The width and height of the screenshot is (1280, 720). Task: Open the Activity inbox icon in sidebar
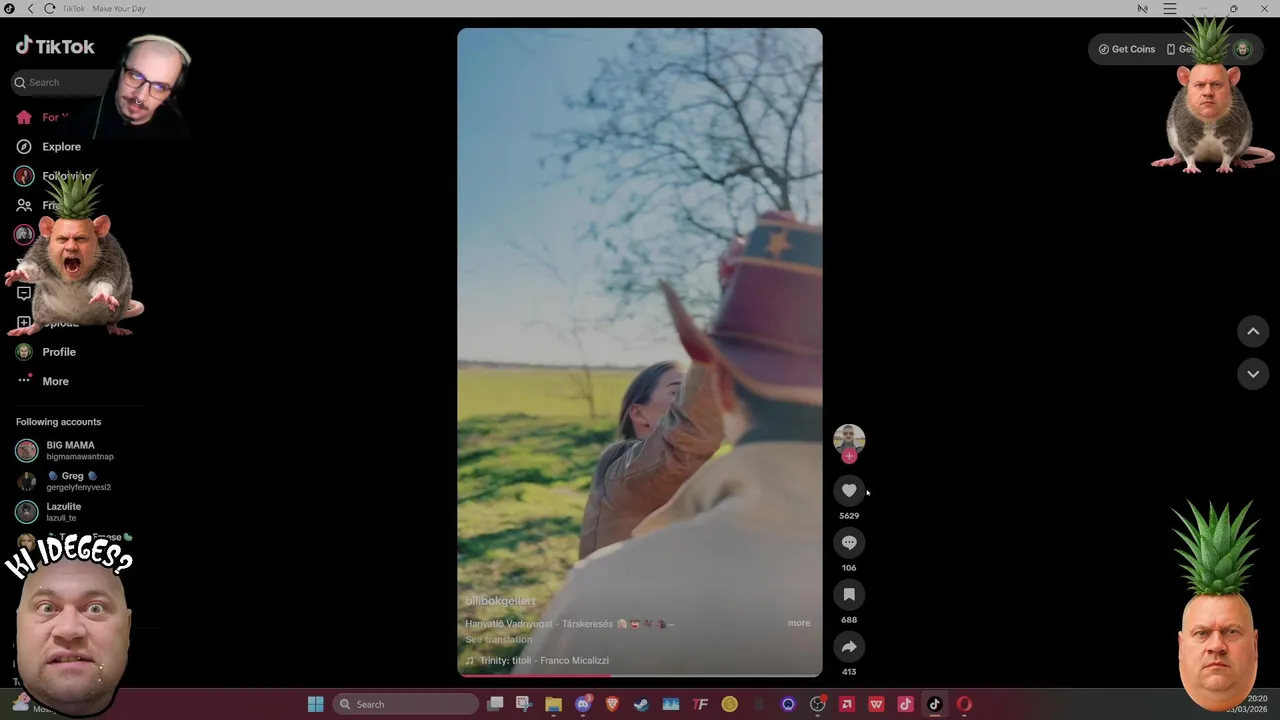(24, 293)
